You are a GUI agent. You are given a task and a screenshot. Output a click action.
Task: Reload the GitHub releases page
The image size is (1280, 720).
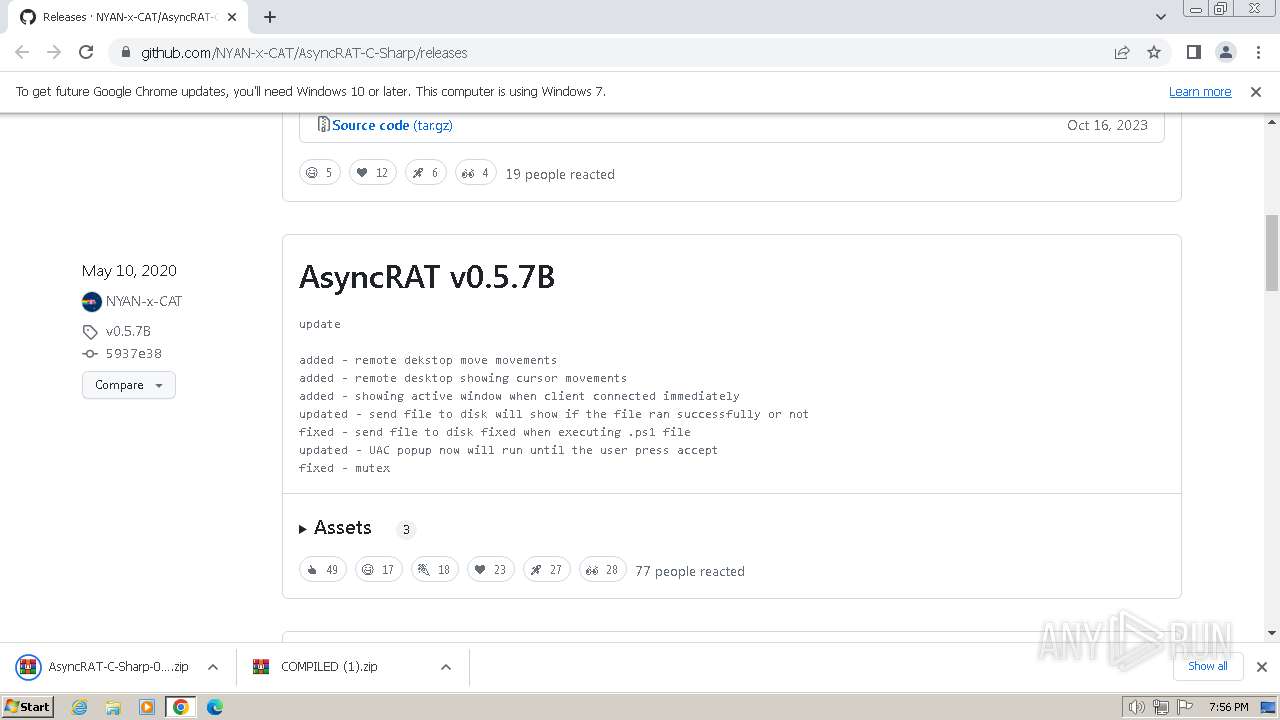(x=86, y=53)
